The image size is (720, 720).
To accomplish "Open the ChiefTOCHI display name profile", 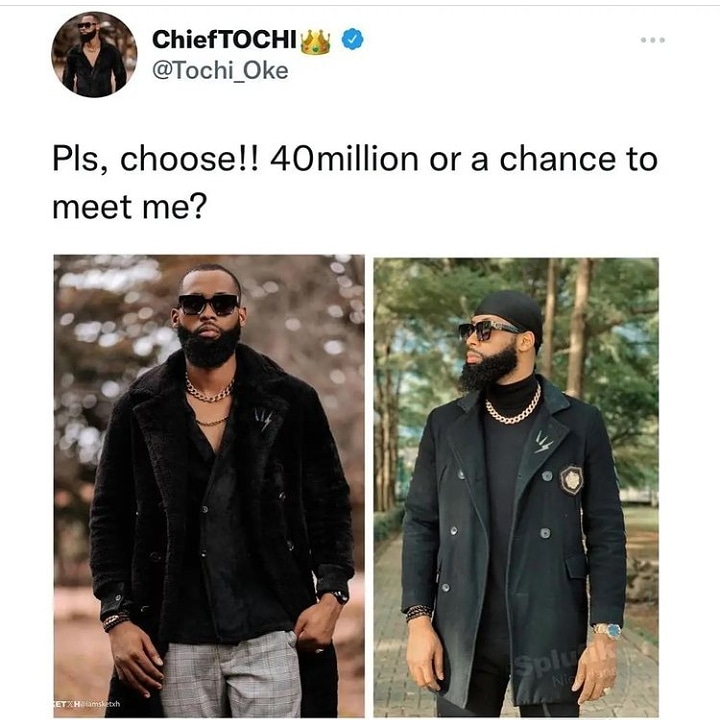I will pos(224,40).
